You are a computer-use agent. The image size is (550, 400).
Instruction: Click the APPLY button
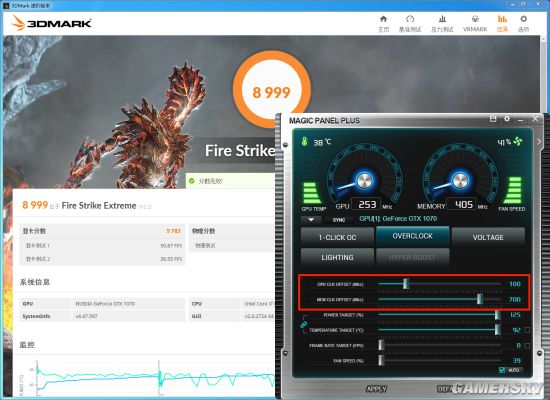(376, 389)
